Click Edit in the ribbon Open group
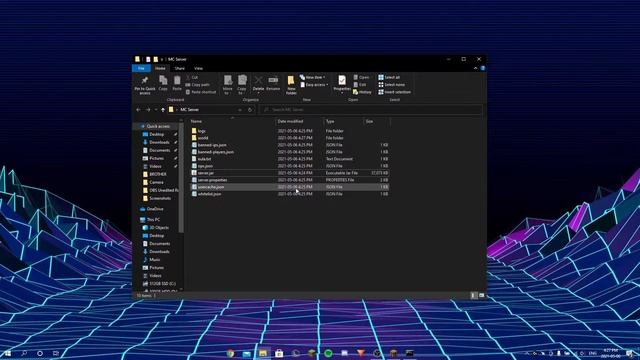The height and width of the screenshot is (360, 640). 360,84
